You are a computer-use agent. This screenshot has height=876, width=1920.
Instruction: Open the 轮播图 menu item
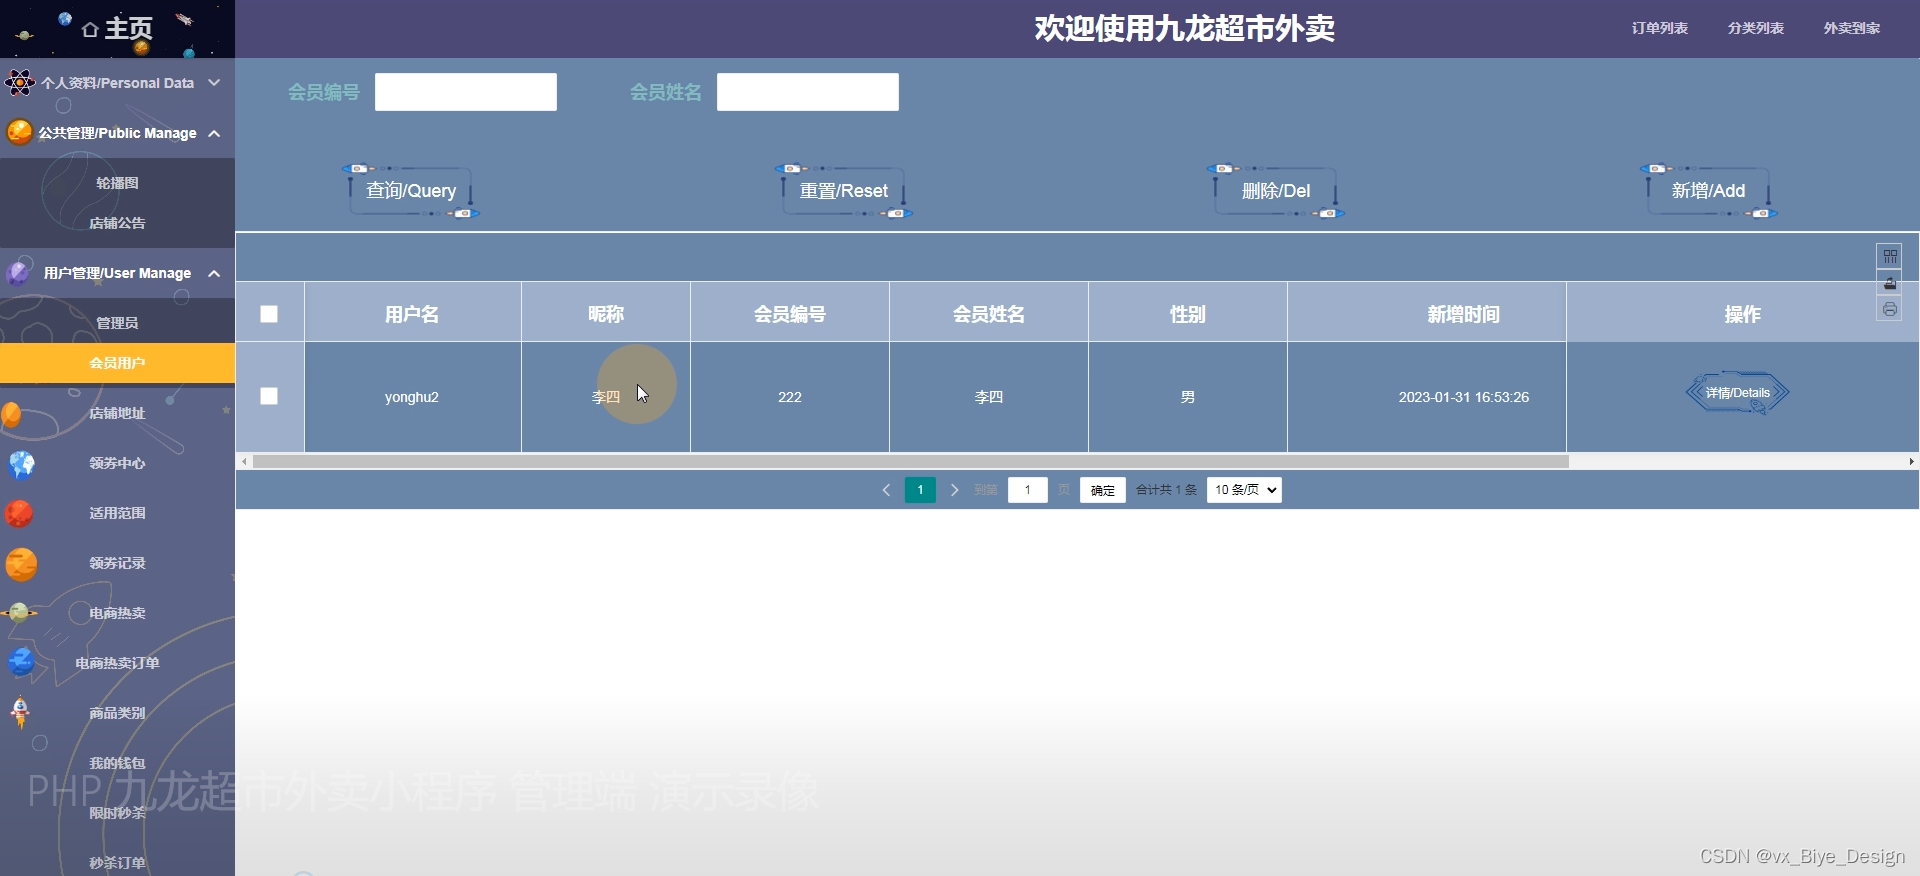[x=117, y=183]
